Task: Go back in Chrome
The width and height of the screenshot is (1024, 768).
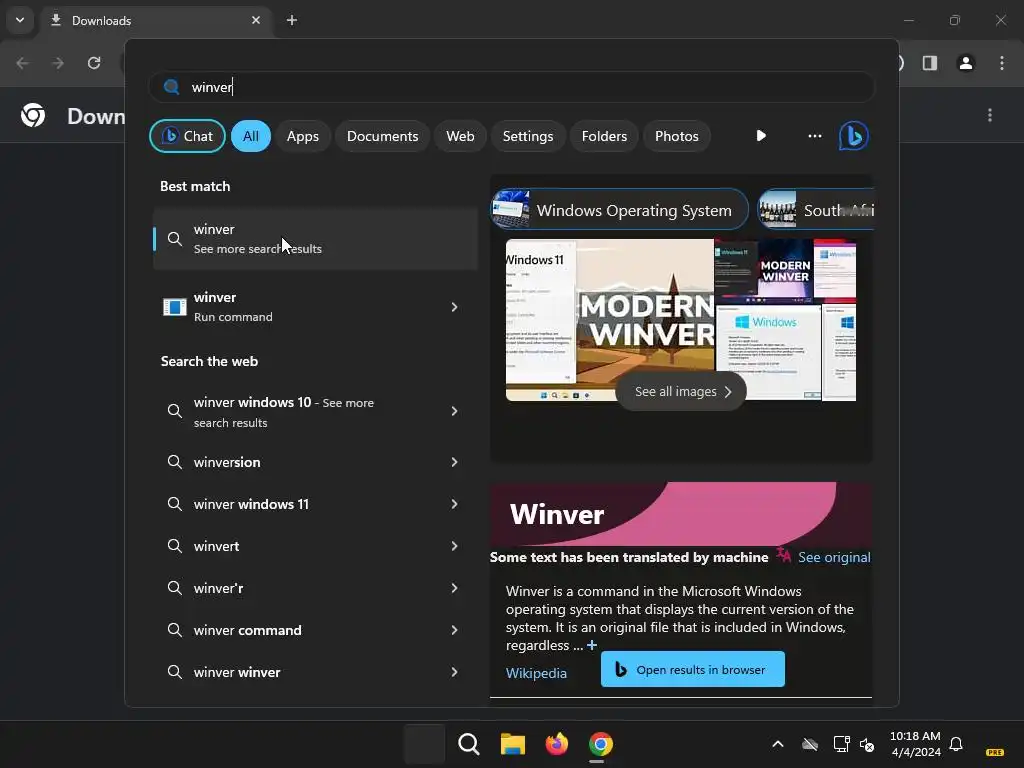Action: point(22,63)
